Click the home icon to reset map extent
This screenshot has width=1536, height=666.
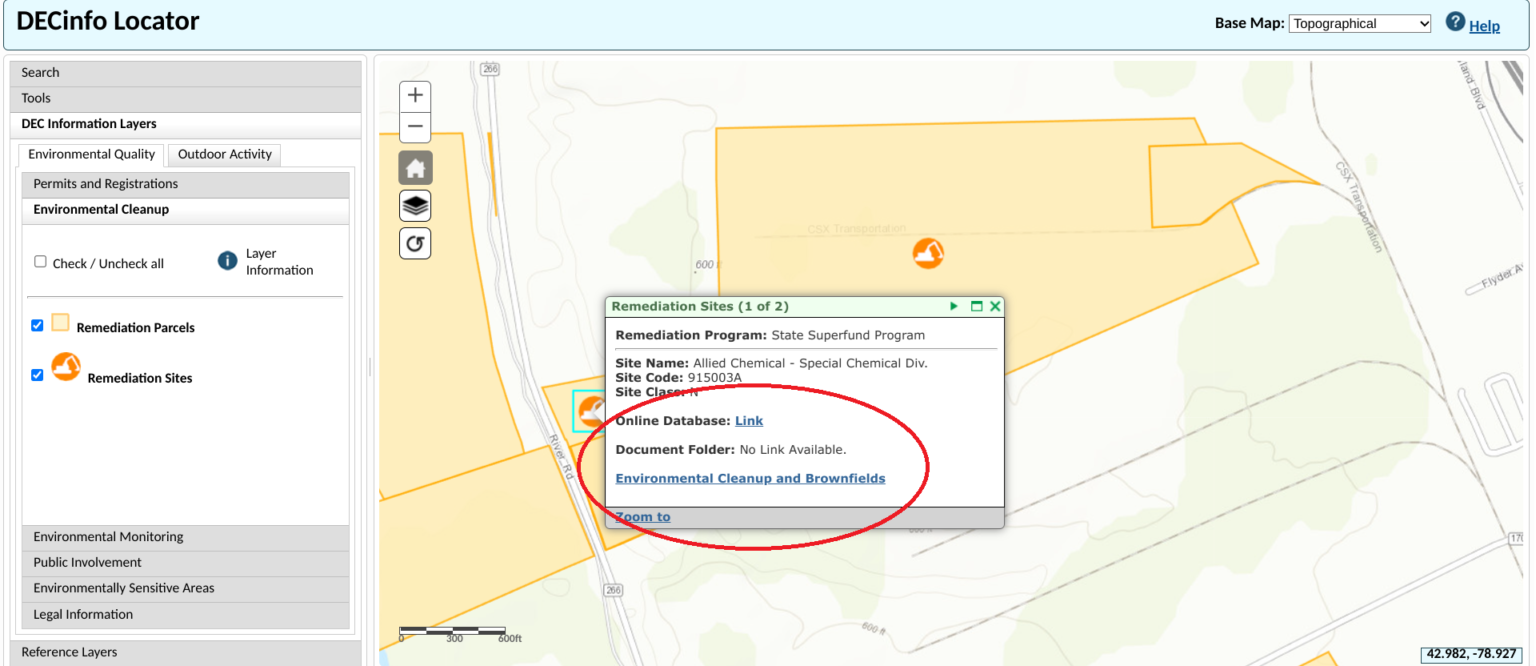coord(415,167)
